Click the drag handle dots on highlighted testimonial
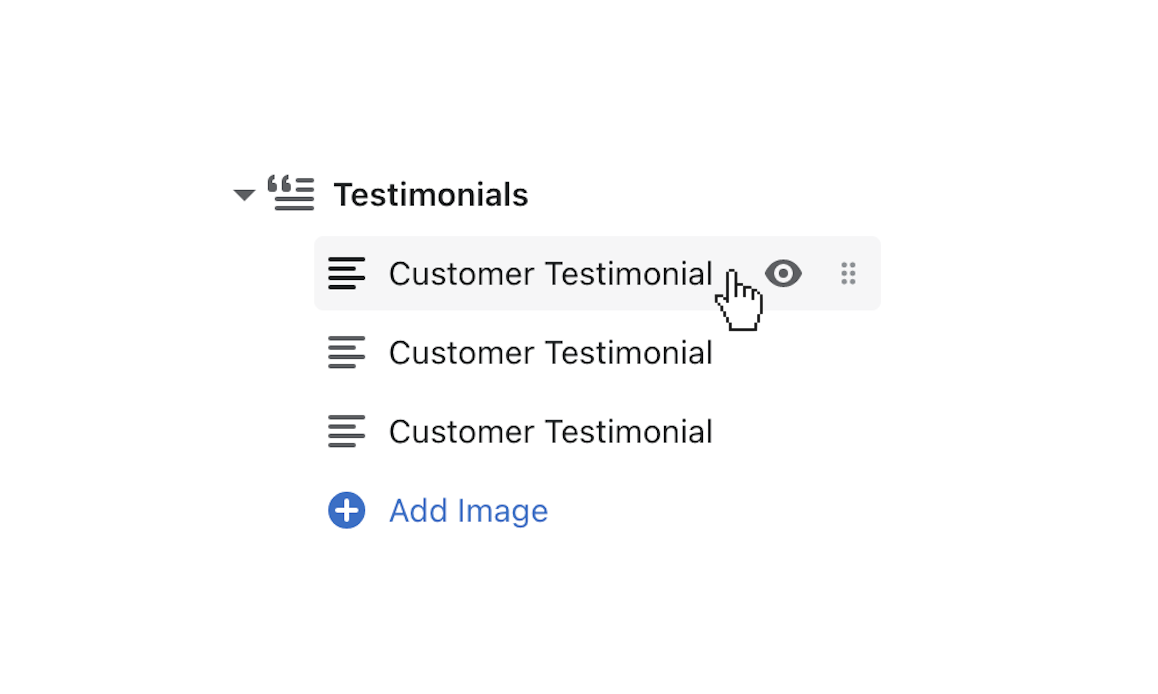This screenshot has height=694, width=1158. 848,273
